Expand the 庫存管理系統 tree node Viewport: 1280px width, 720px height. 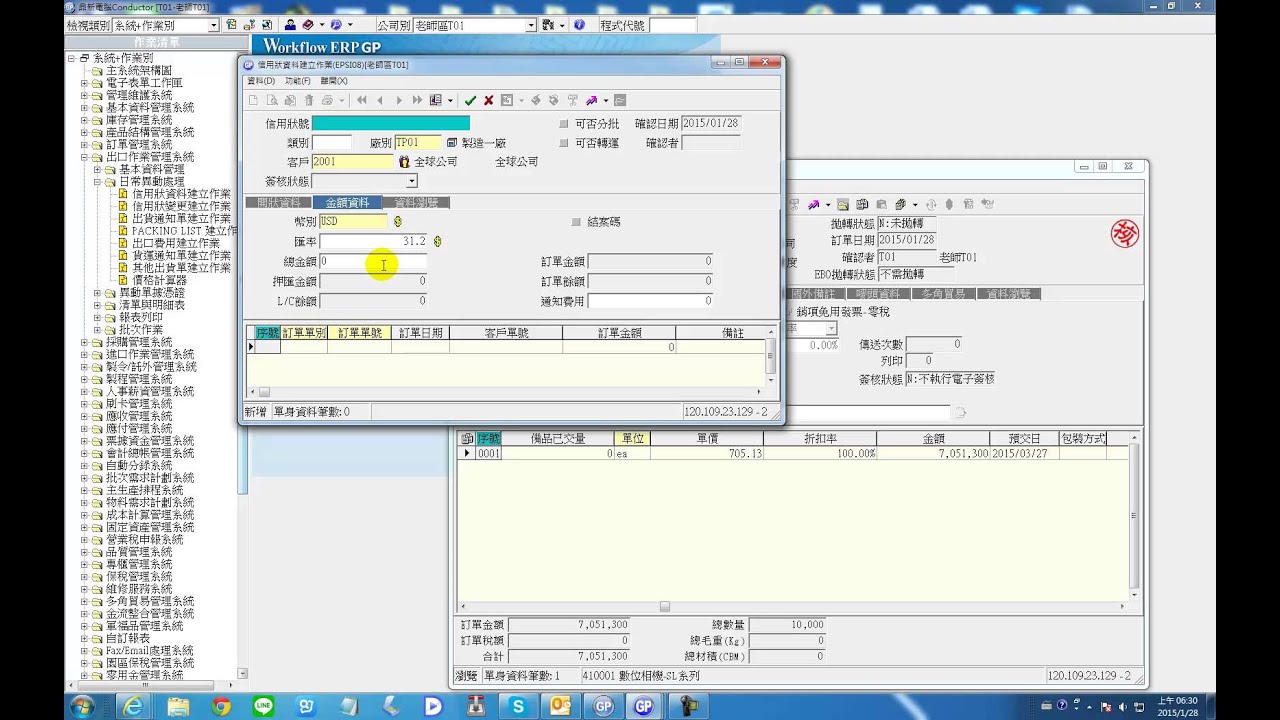click(85, 120)
